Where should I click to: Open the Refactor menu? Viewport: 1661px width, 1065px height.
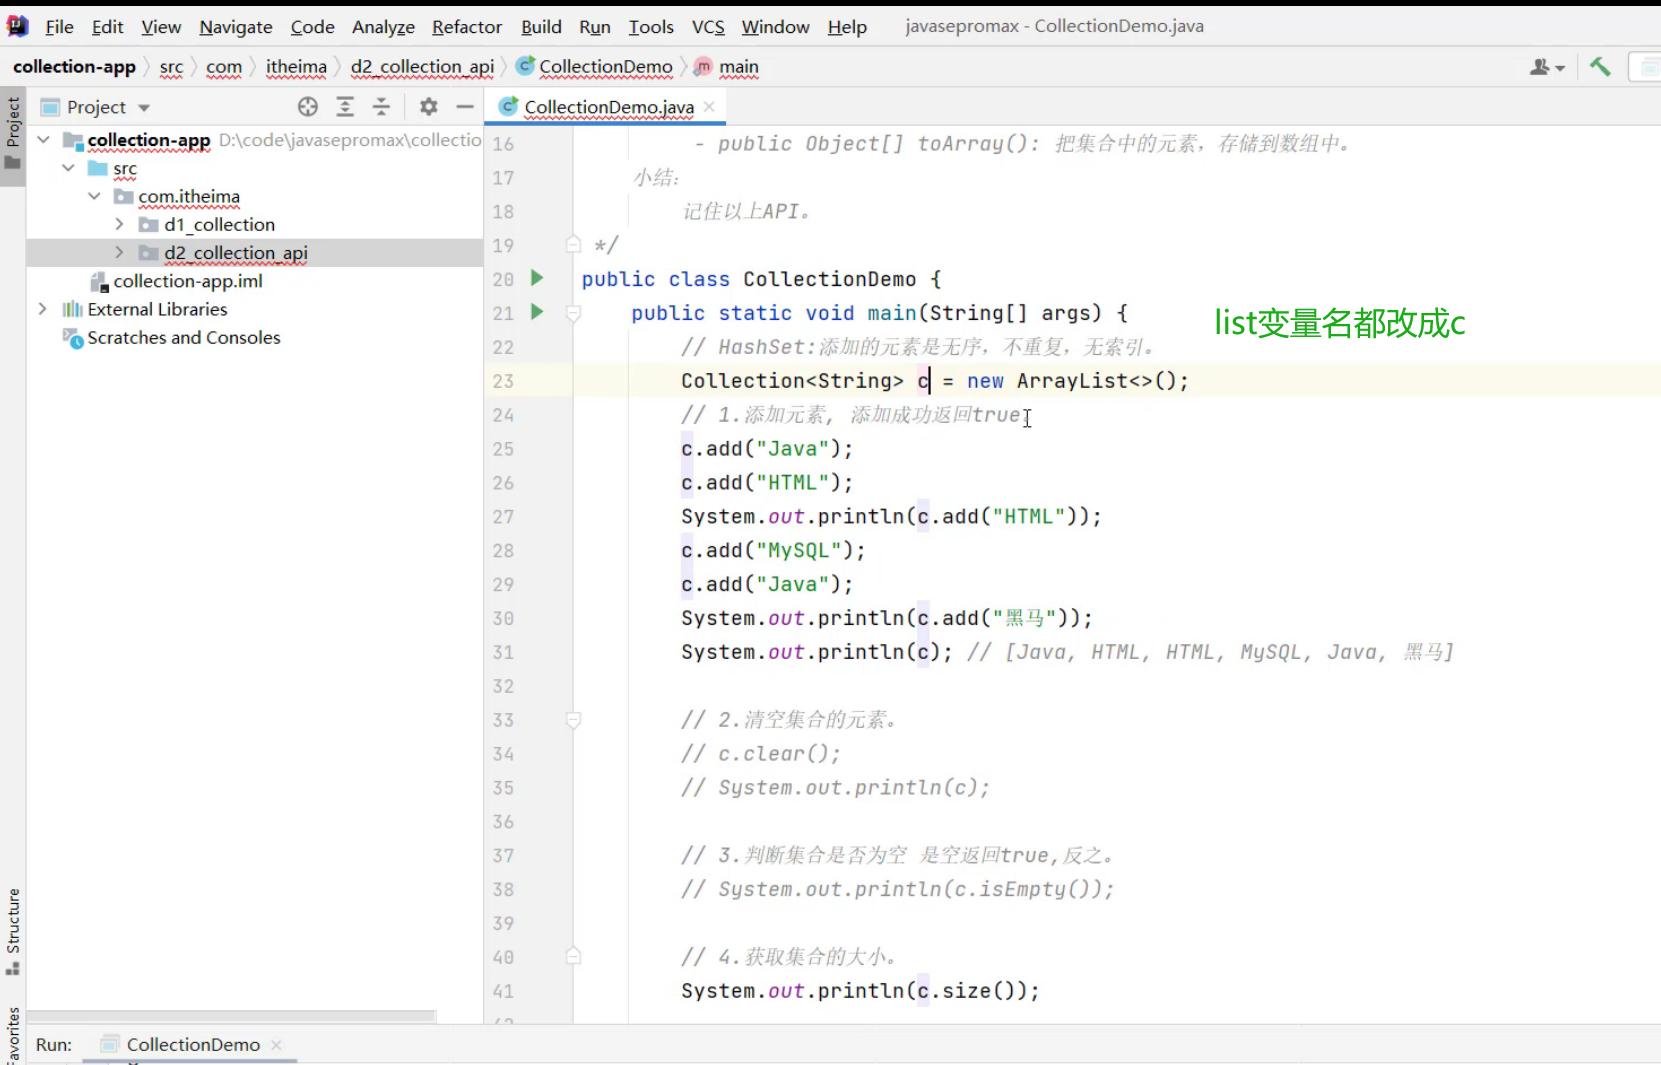[x=467, y=27]
